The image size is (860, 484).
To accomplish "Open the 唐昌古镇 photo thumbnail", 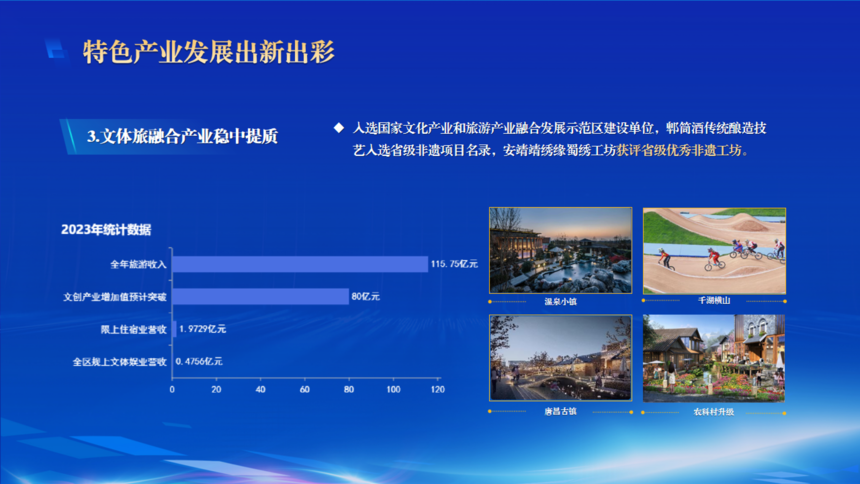I will pos(560,358).
